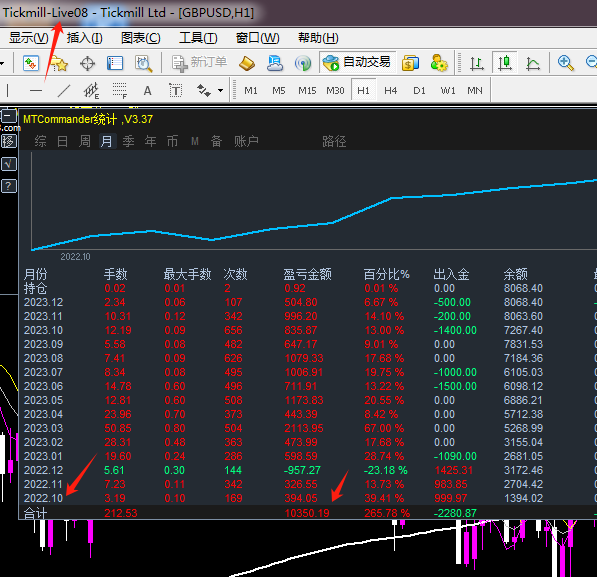Click the zoom in magnifier icon

[x=565, y=63]
